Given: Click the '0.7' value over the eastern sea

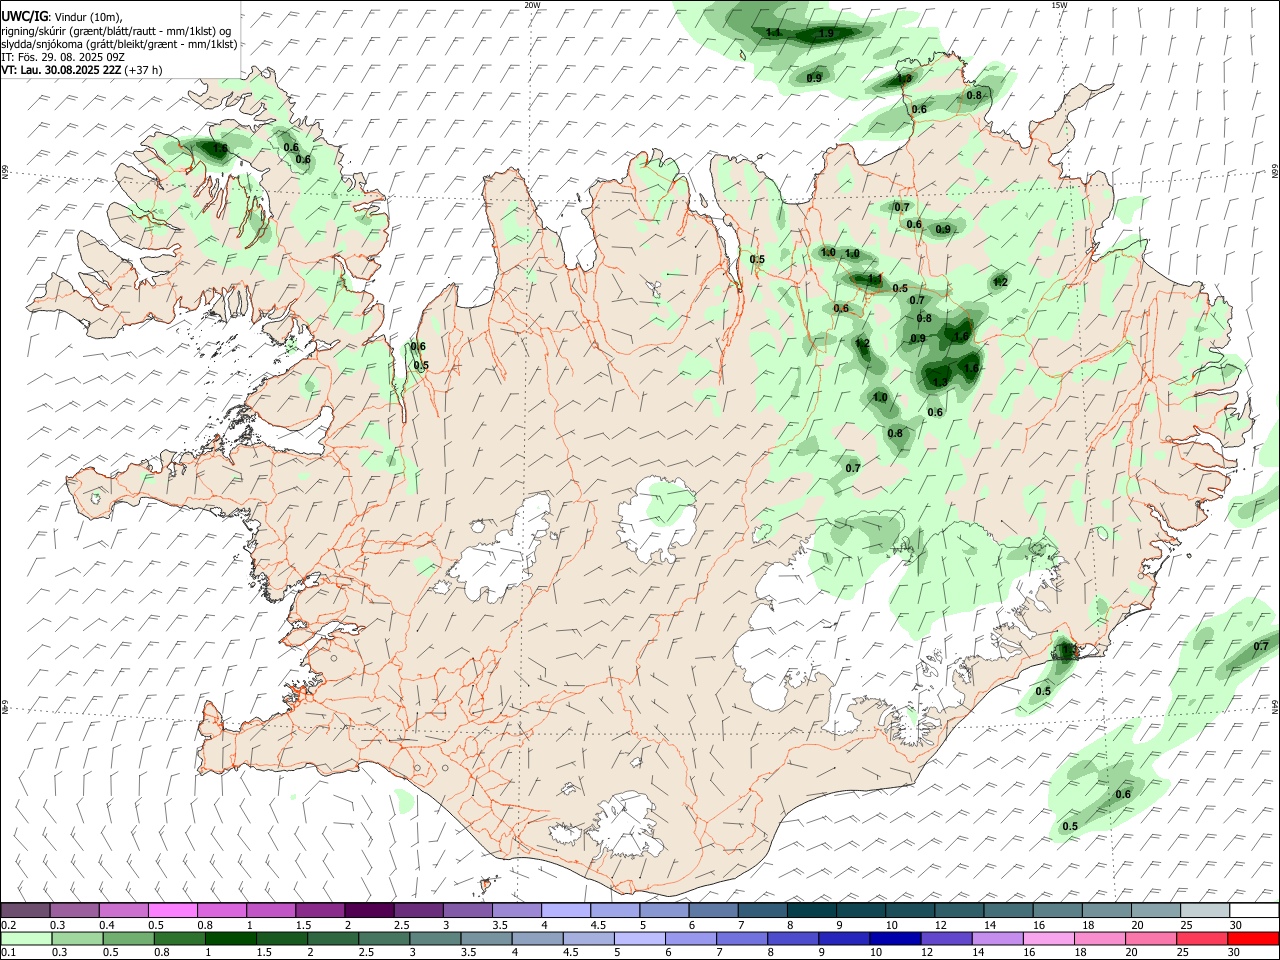Looking at the screenshot, I should pos(1261,646).
